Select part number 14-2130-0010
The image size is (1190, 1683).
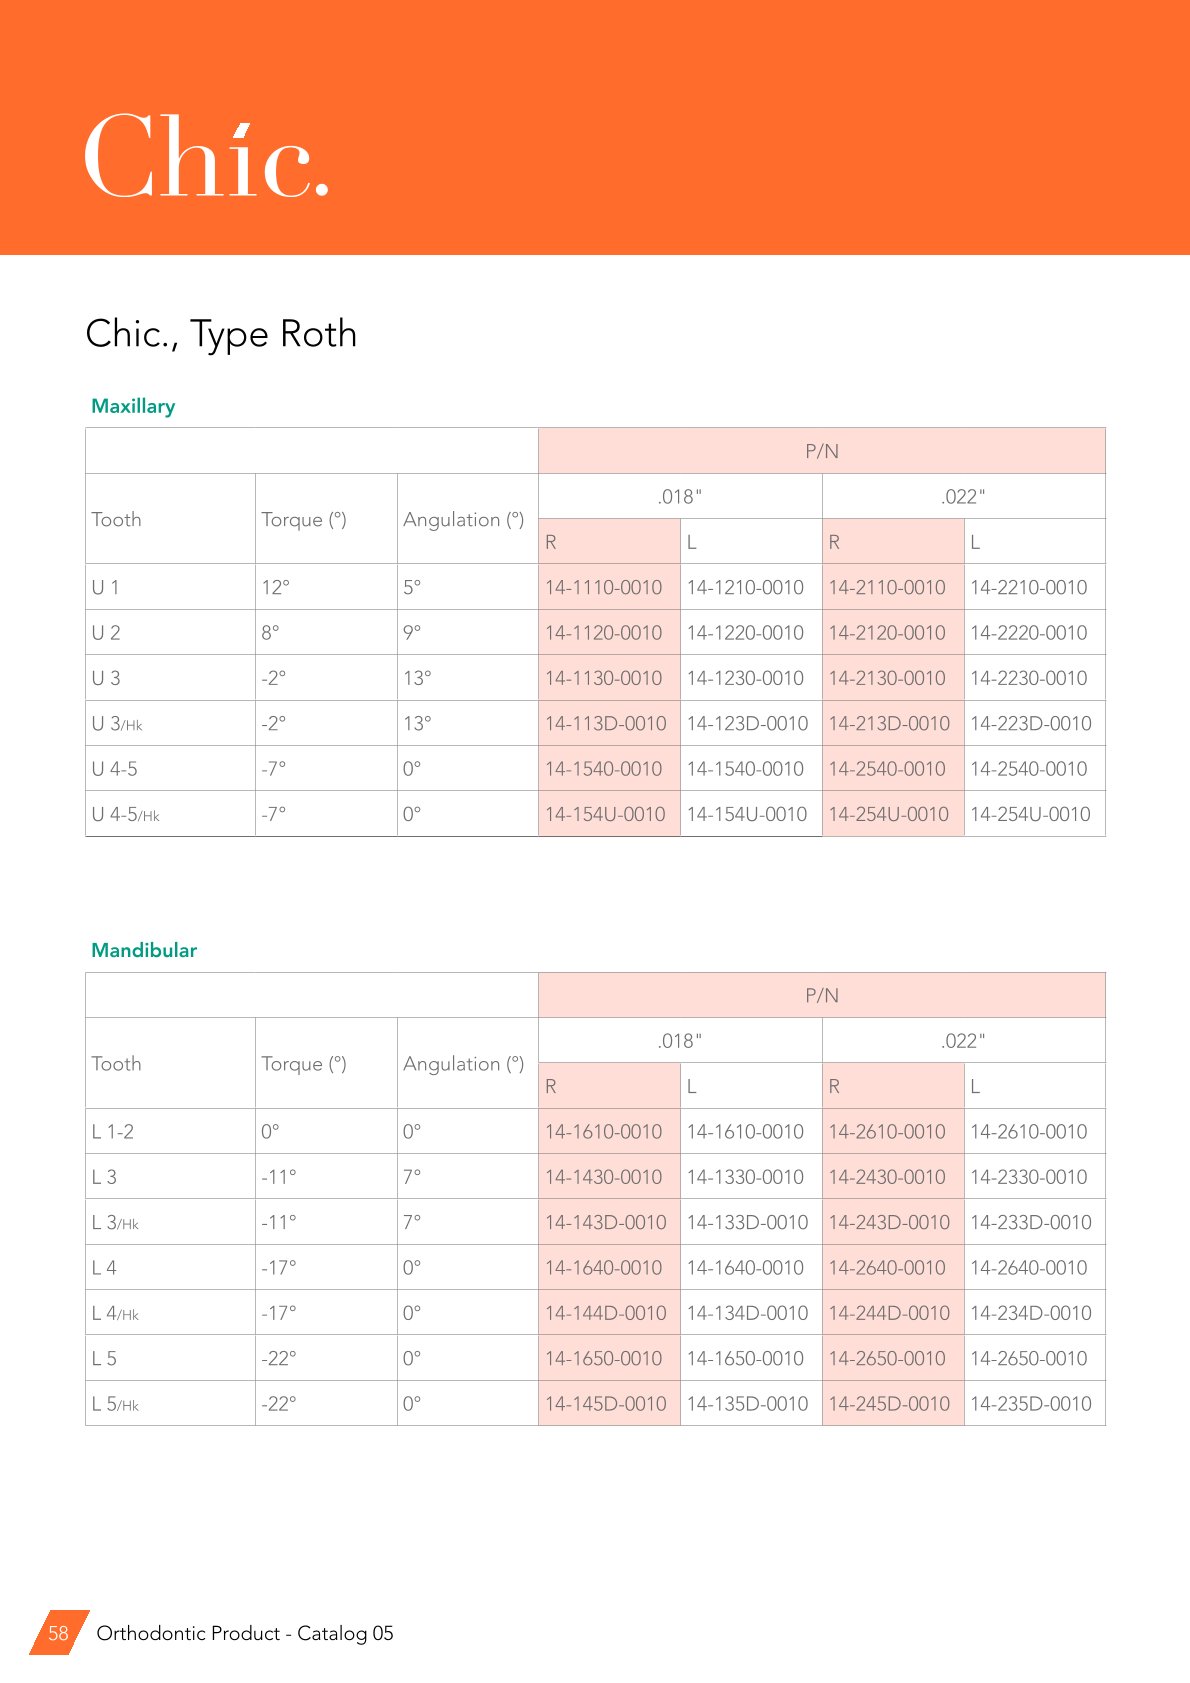coord(887,678)
